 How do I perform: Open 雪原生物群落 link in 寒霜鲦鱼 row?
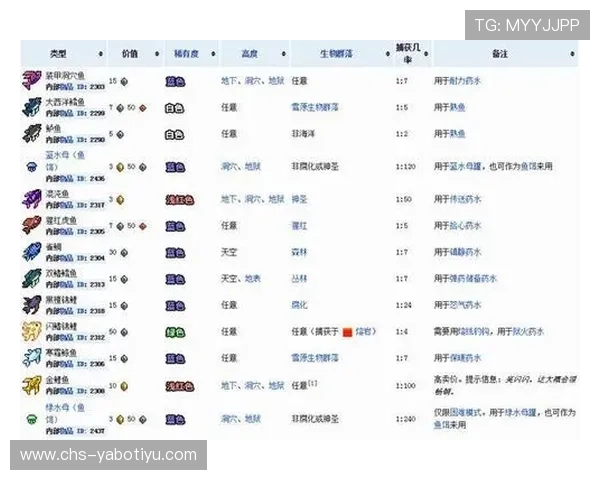[x=315, y=358]
